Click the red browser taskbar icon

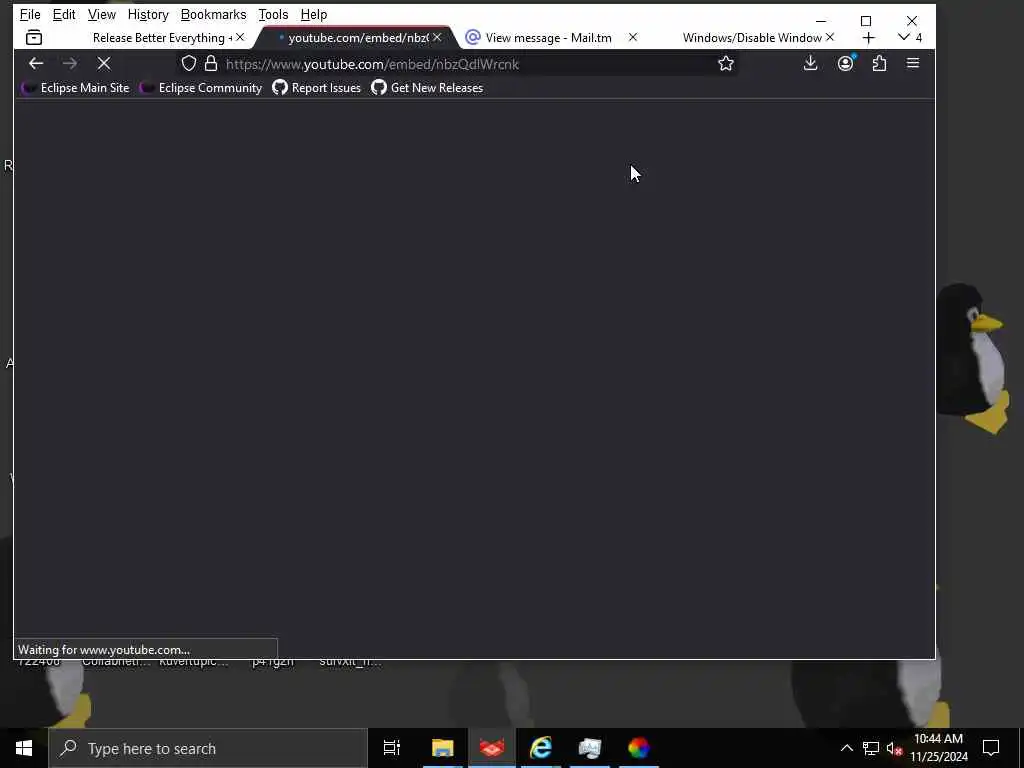click(492, 748)
